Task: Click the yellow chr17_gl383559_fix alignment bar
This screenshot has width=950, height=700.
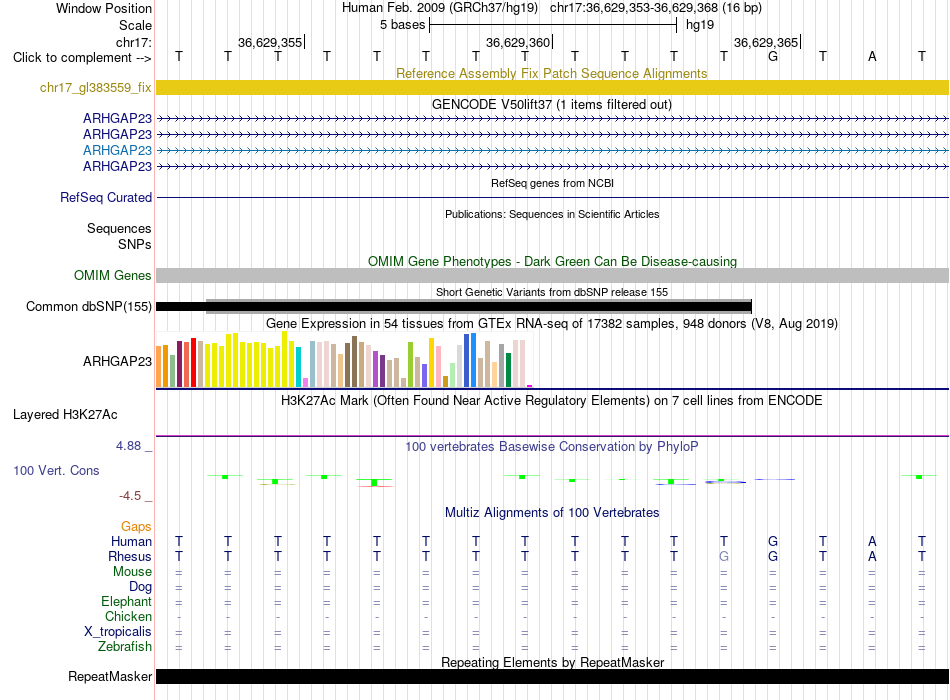Action: [552, 88]
